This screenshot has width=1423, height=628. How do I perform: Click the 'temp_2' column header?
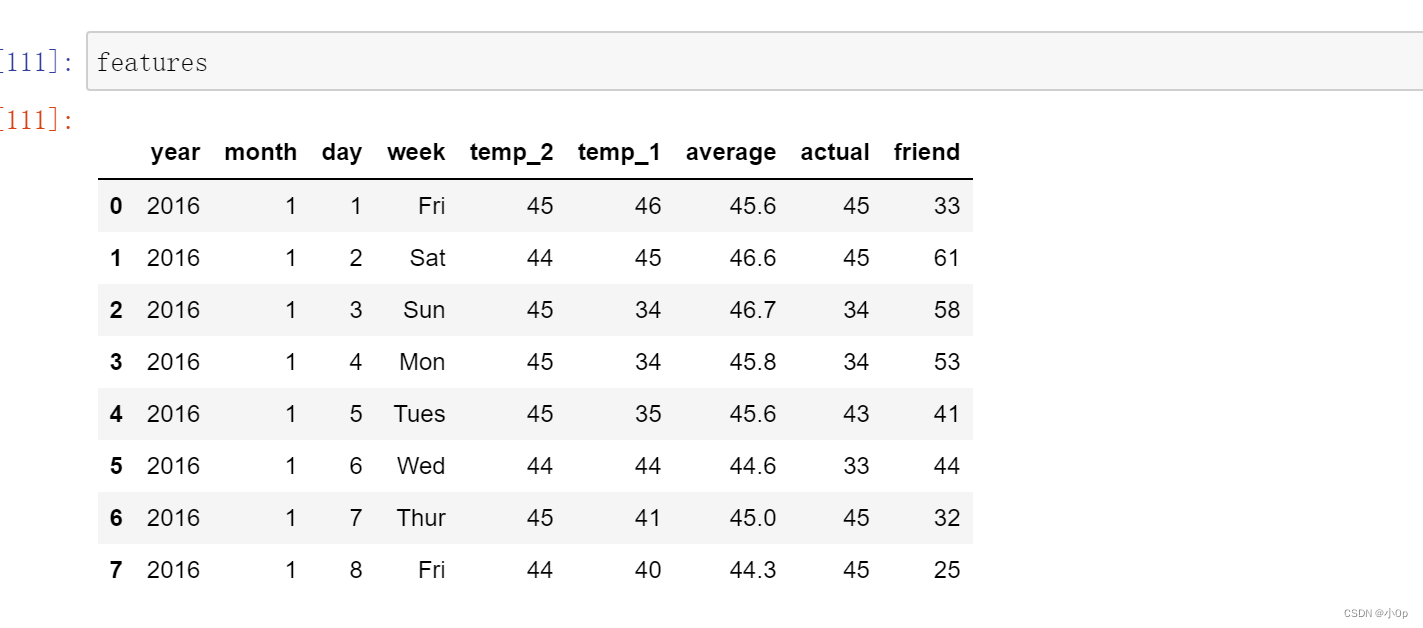511,152
